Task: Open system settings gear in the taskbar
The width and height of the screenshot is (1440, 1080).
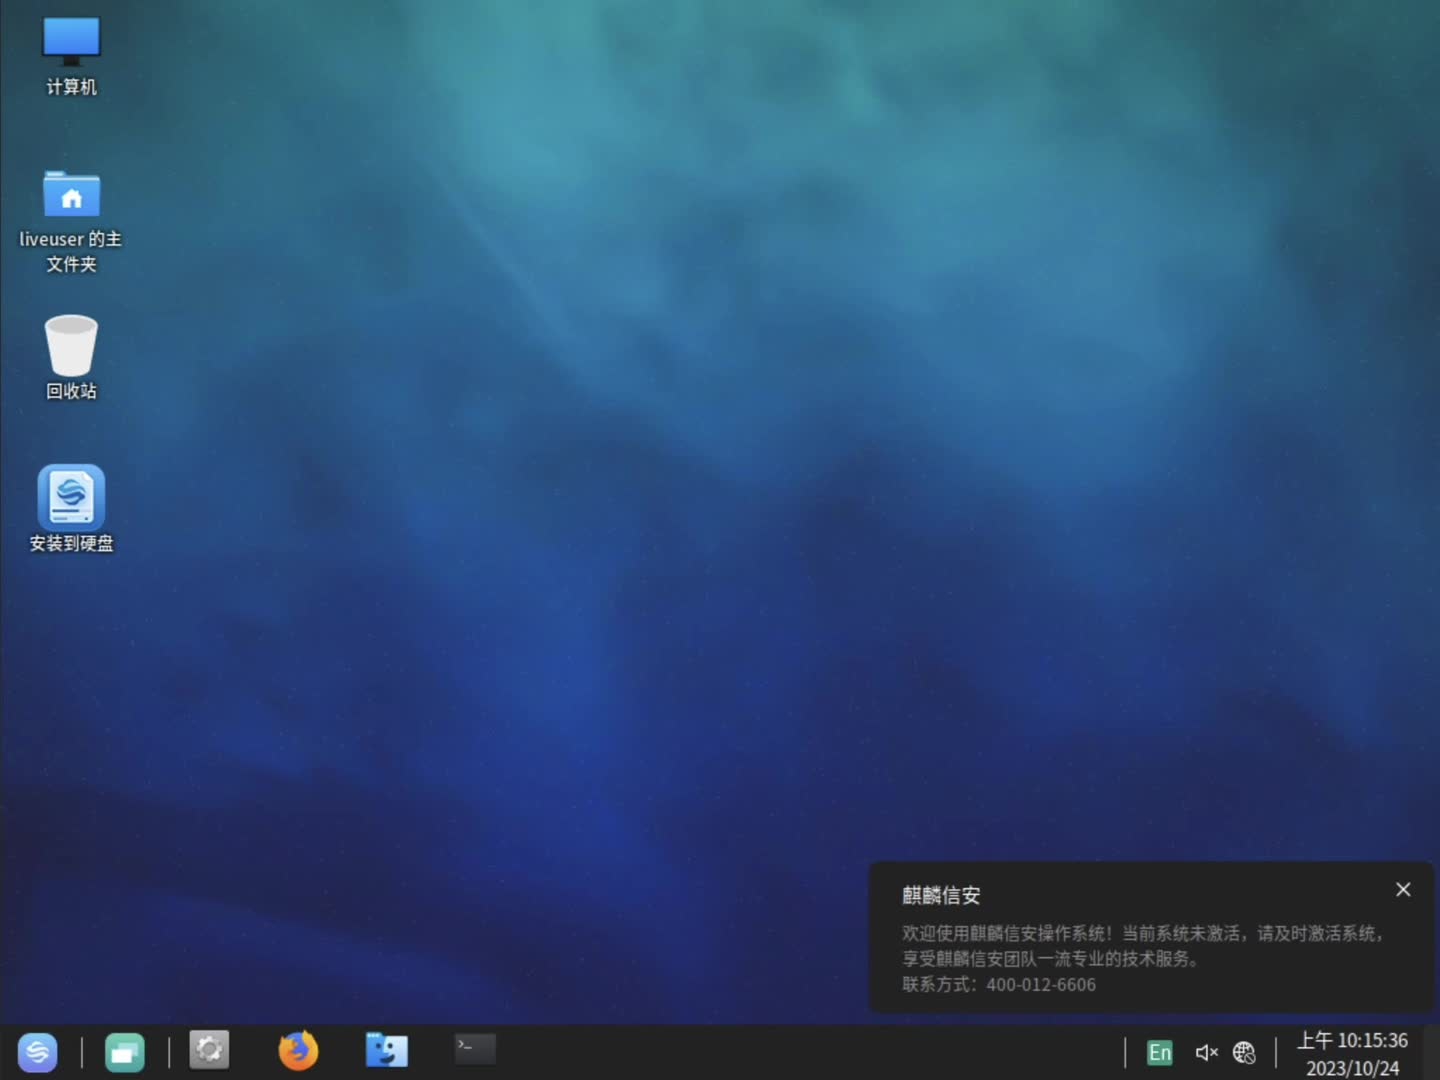Action: point(209,1050)
